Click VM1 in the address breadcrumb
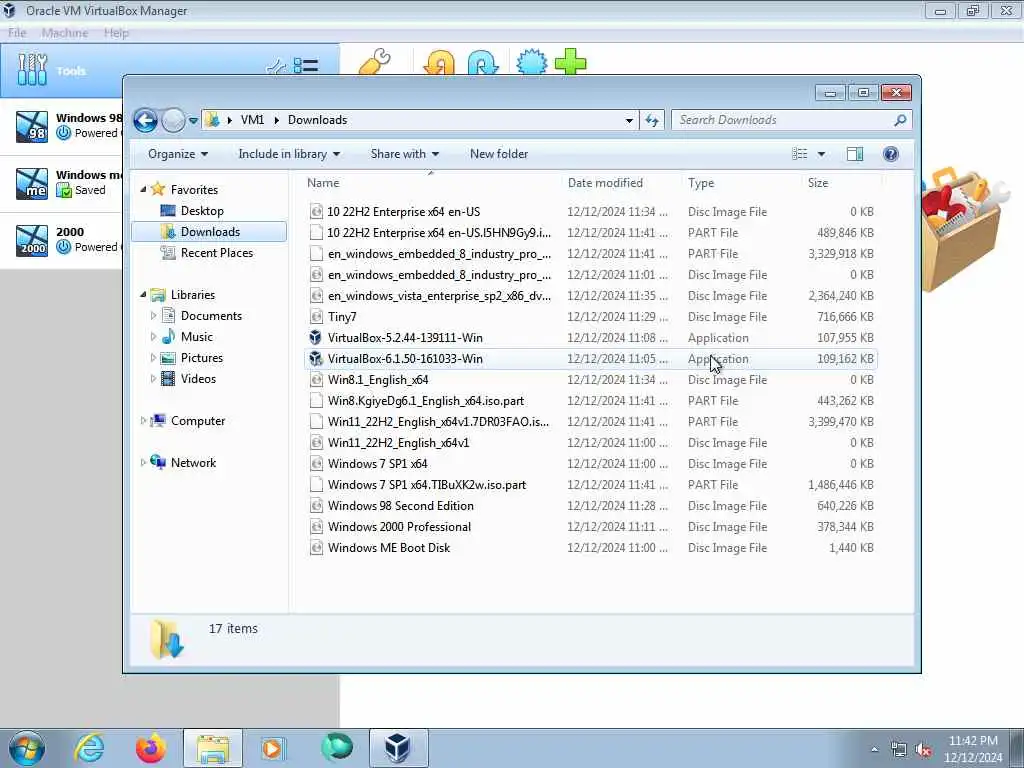The width and height of the screenshot is (1024, 768). [252, 120]
